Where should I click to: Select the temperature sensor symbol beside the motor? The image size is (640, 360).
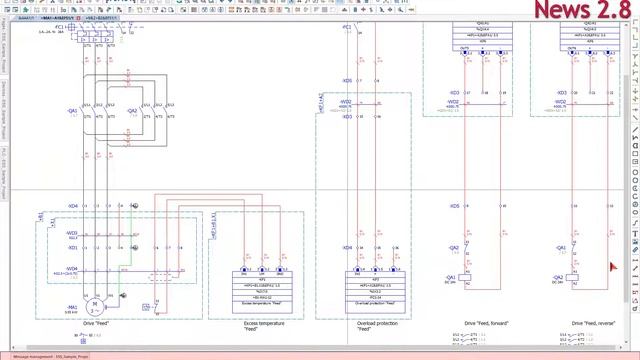point(146,307)
